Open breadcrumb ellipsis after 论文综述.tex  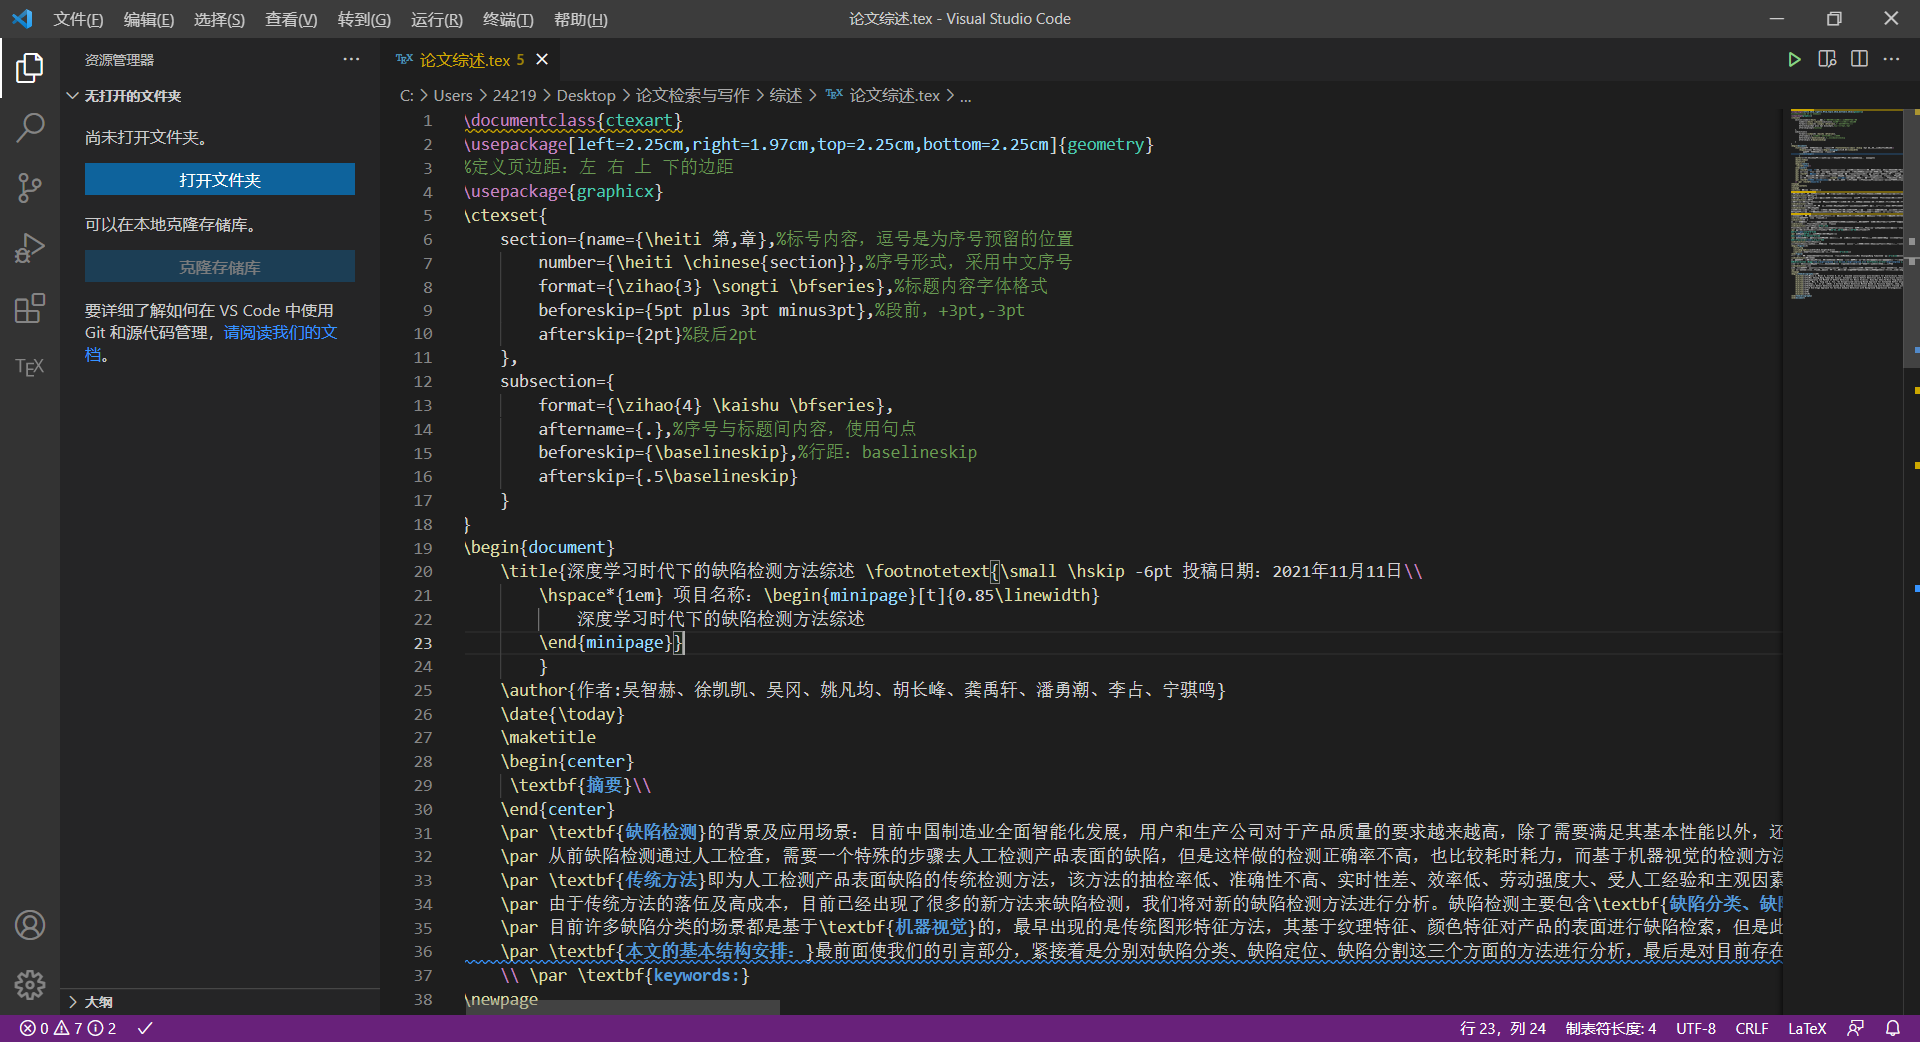pyautogui.click(x=965, y=95)
